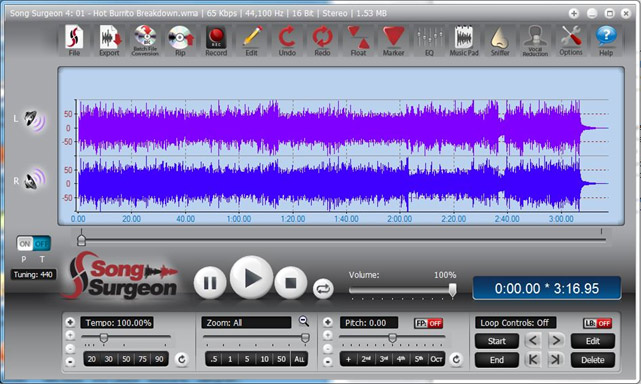This screenshot has width=641, height=384.
Task: Click the Export toolbar icon
Action: (x=110, y=40)
